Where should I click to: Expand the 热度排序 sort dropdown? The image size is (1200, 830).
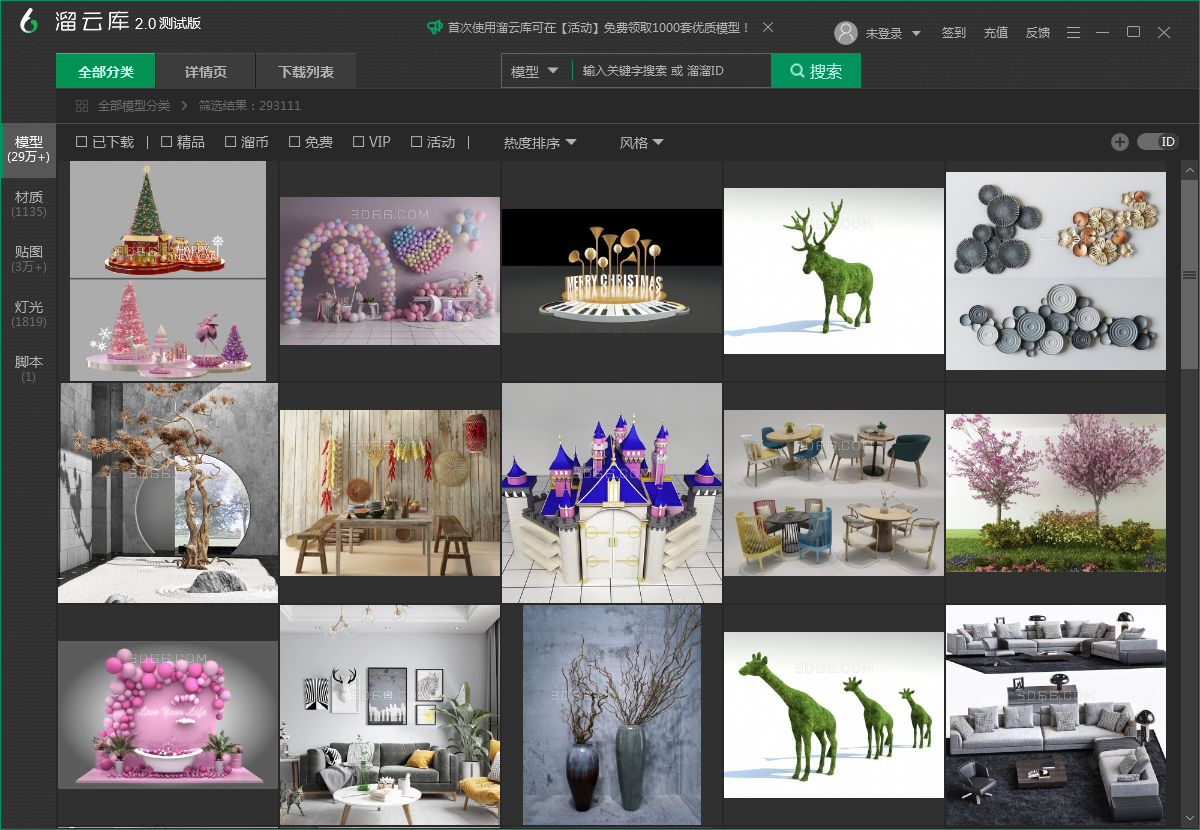tap(540, 143)
